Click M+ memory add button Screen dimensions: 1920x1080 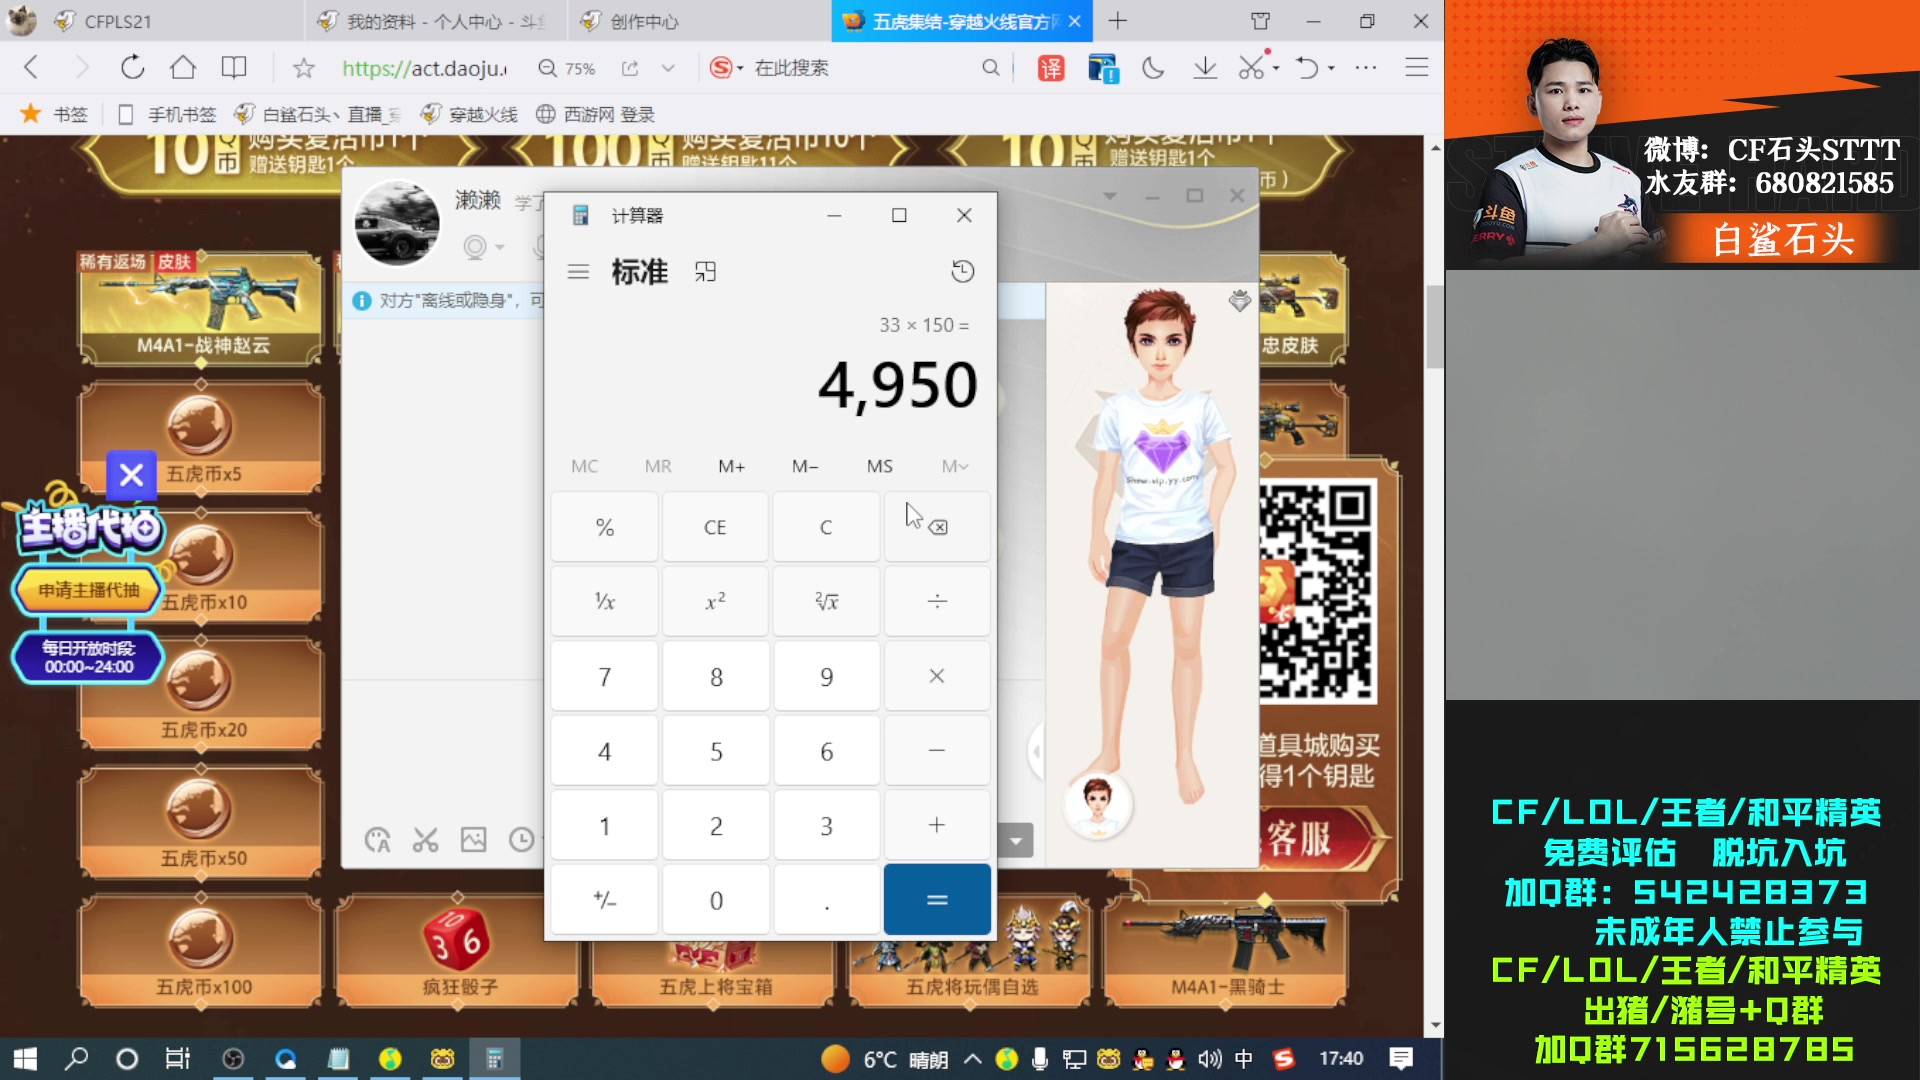[x=731, y=466]
